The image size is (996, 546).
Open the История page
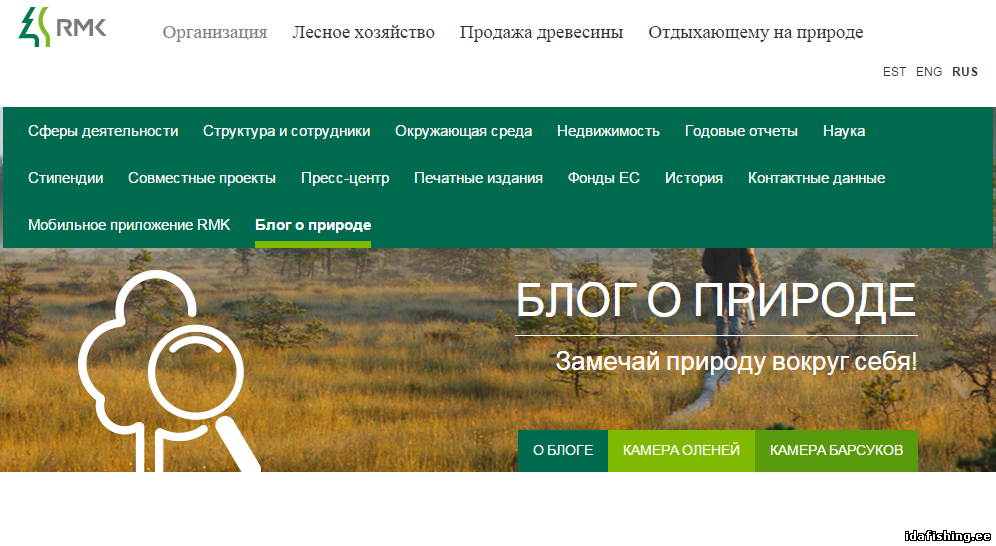pos(694,178)
